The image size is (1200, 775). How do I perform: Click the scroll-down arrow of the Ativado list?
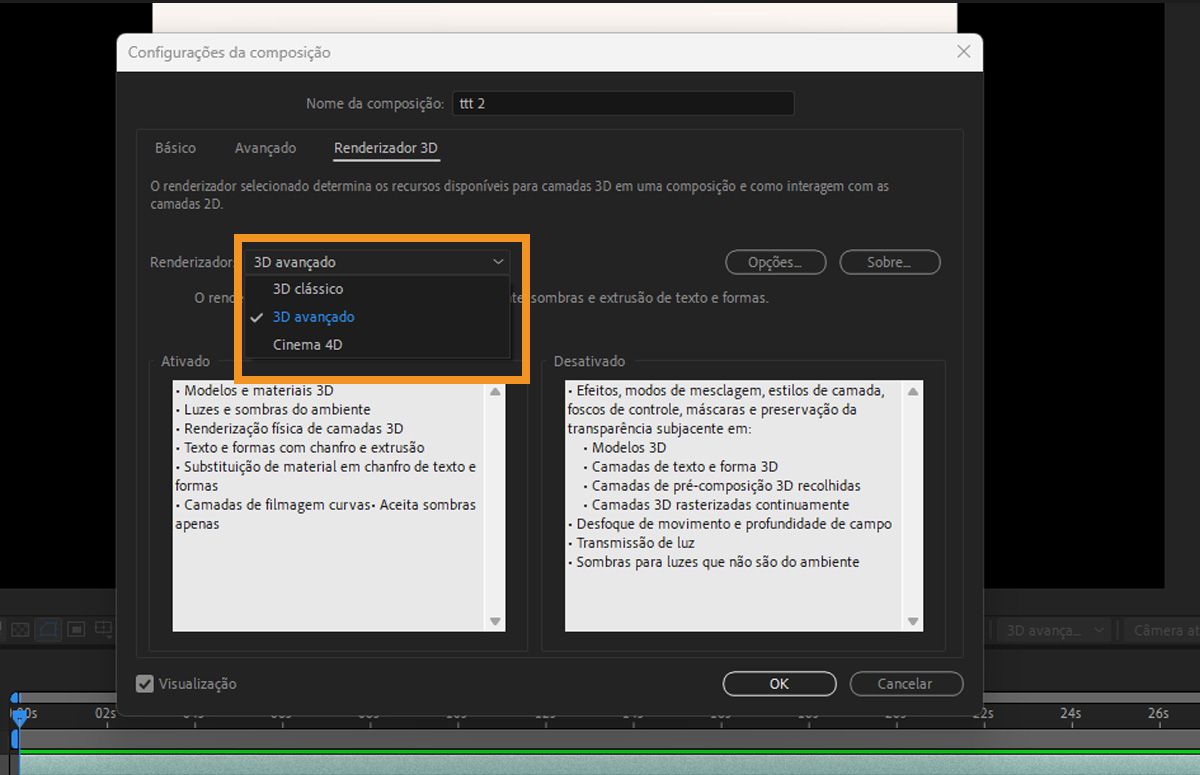(494, 621)
